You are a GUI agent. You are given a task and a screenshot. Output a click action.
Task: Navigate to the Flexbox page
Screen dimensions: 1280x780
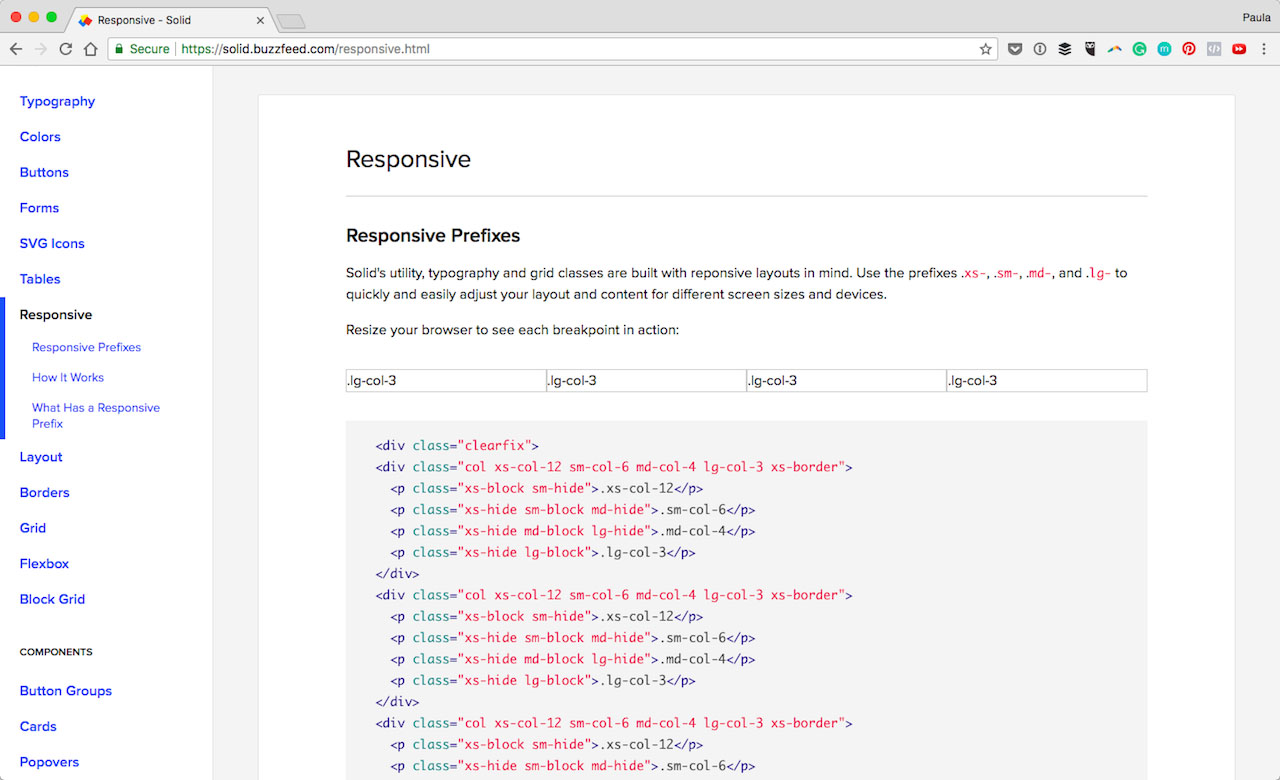(x=44, y=563)
